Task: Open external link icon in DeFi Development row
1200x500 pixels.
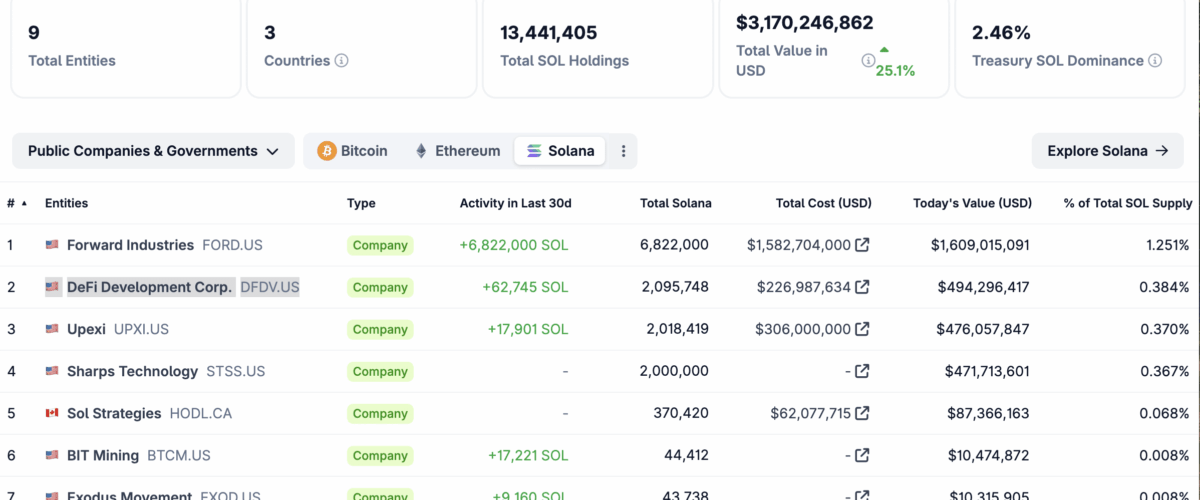Action: coord(862,287)
